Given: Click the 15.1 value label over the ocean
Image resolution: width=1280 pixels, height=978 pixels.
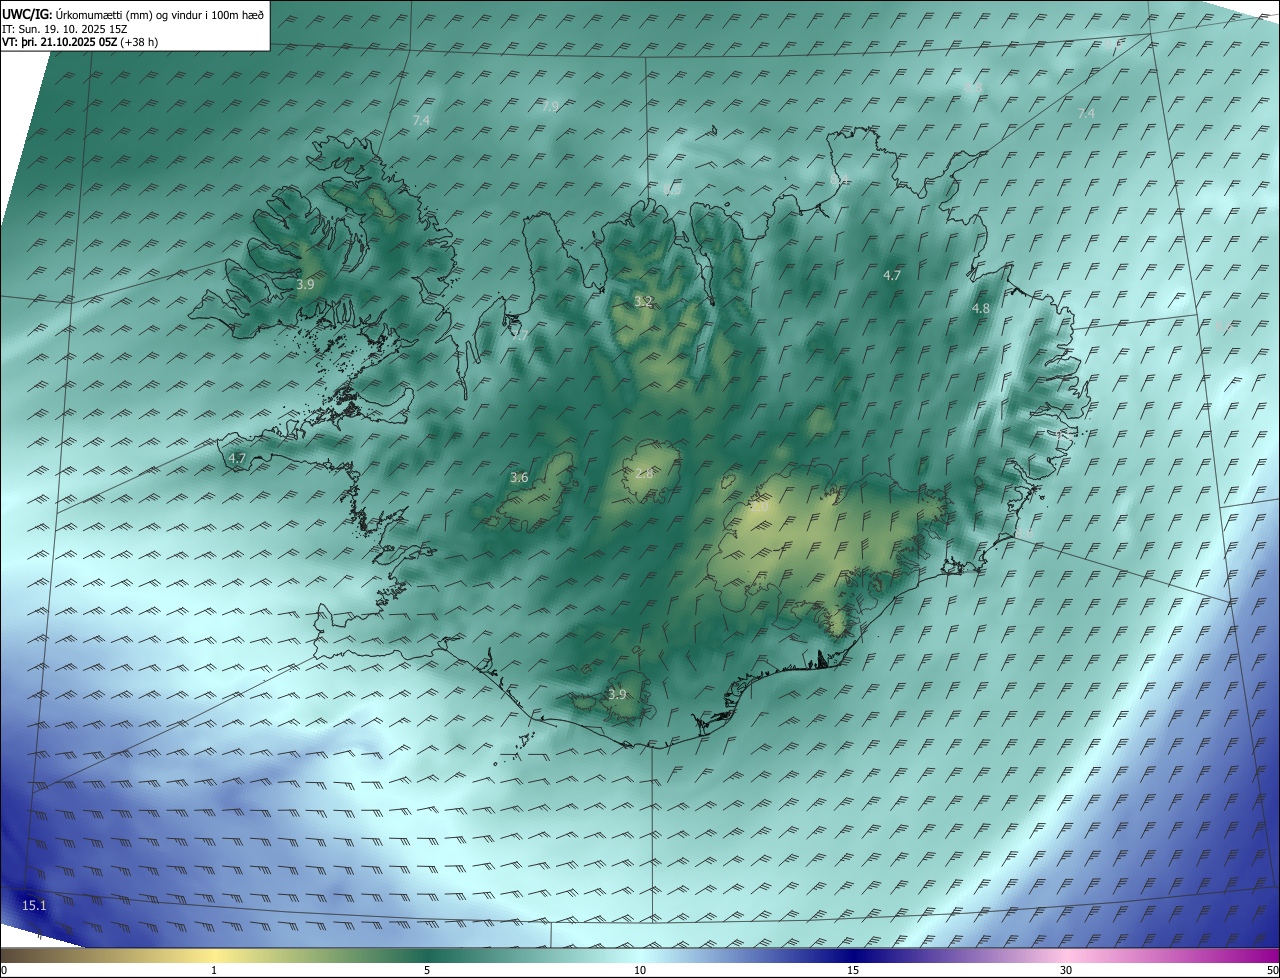Looking at the screenshot, I should [34, 905].
